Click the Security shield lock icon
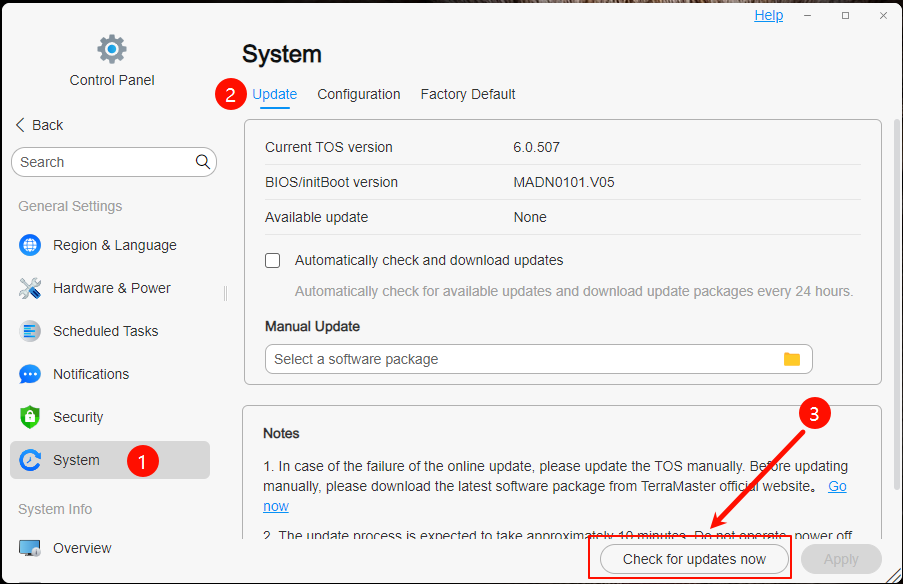 click(30, 417)
